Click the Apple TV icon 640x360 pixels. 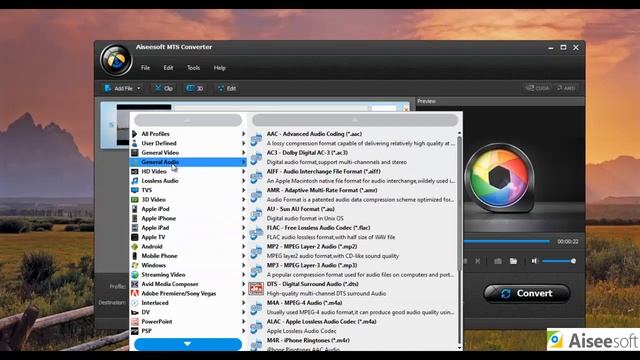pyautogui.click(x=135, y=237)
